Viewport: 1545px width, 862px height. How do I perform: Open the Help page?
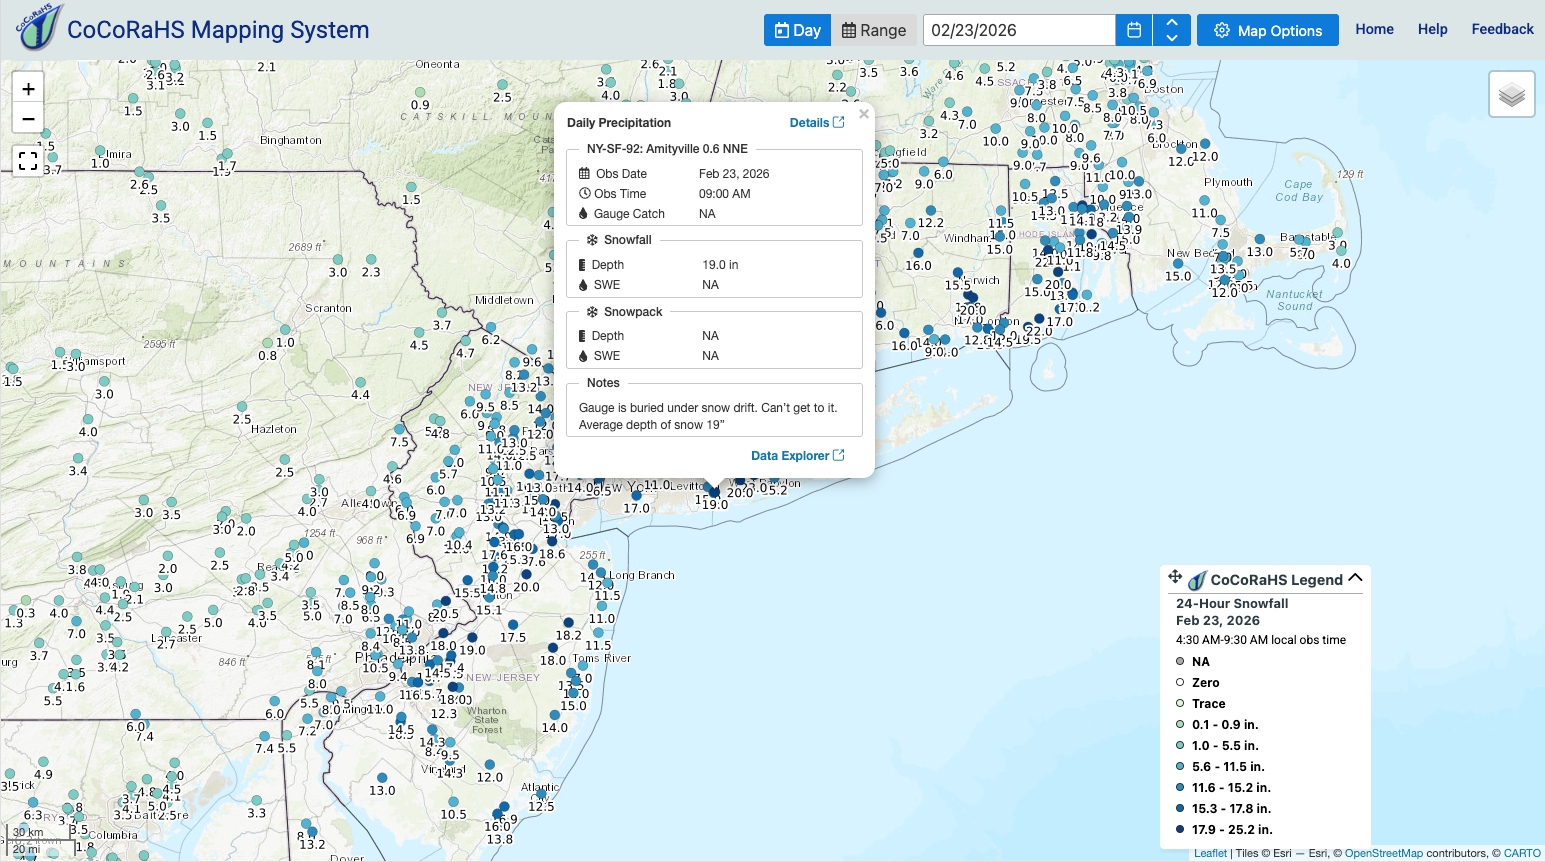click(x=1432, y=29)
